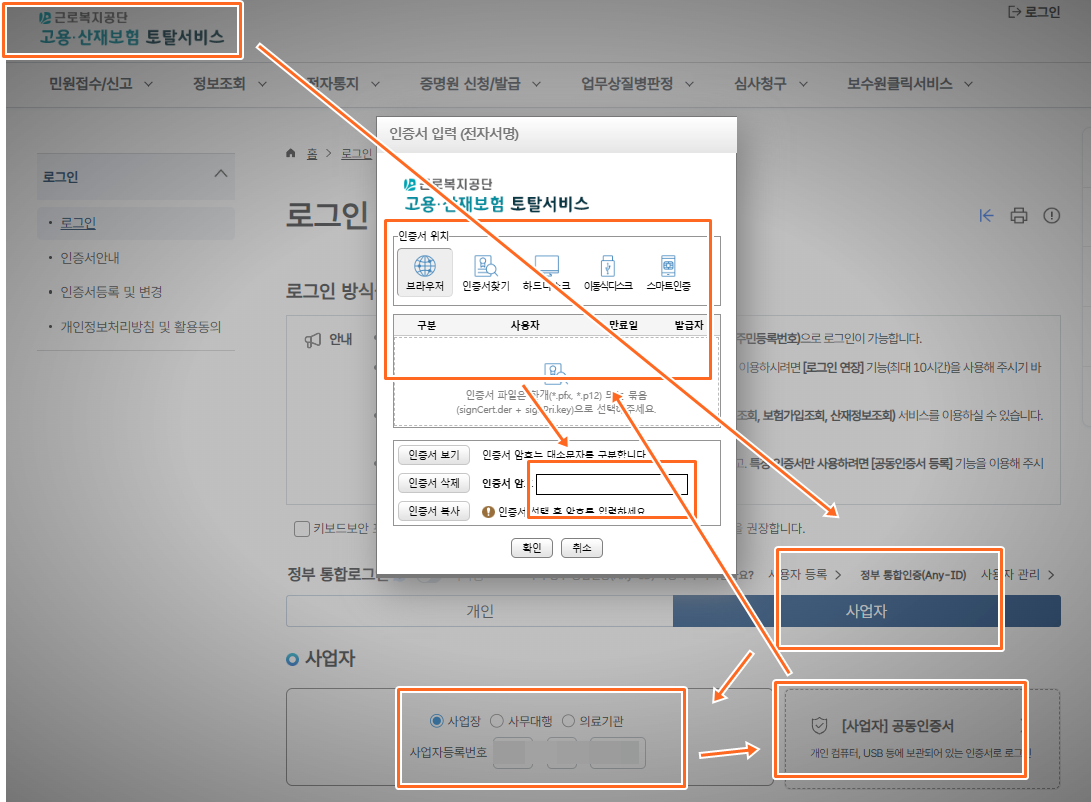Select the 하드디스크 certificate location
Image resolution: width=1091 pixels, height=802 pixels.
(546, 272)
